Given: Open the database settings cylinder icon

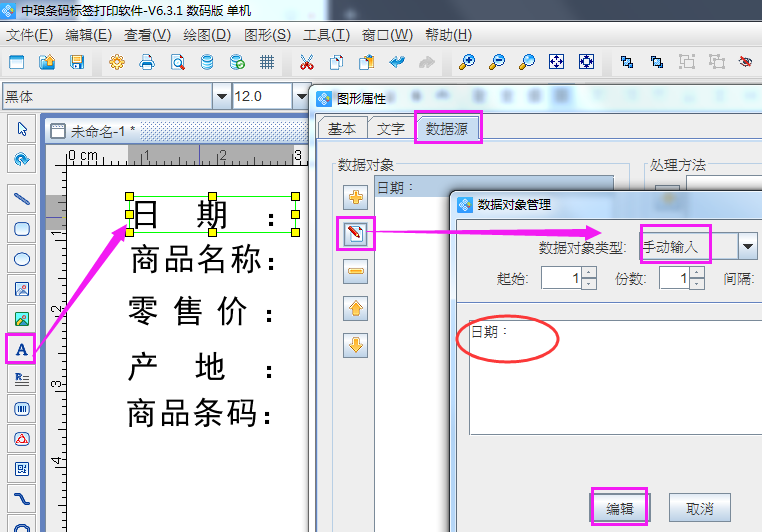Looking at the screenshot, I should [x=207, y=62].
